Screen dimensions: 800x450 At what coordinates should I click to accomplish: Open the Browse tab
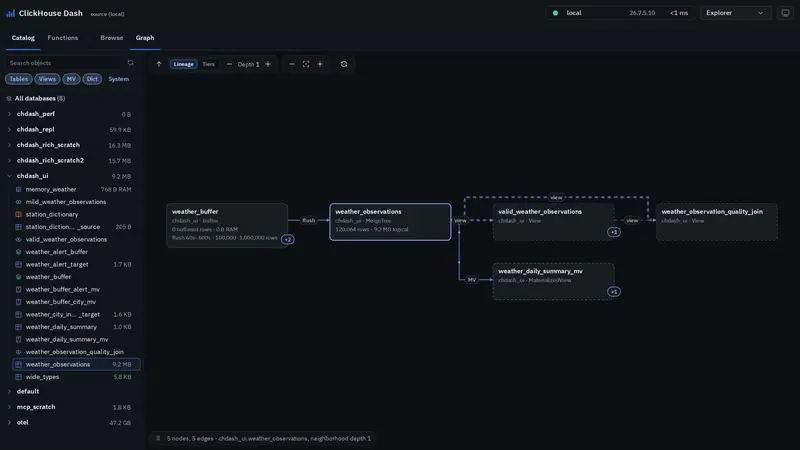pos(112,38)
